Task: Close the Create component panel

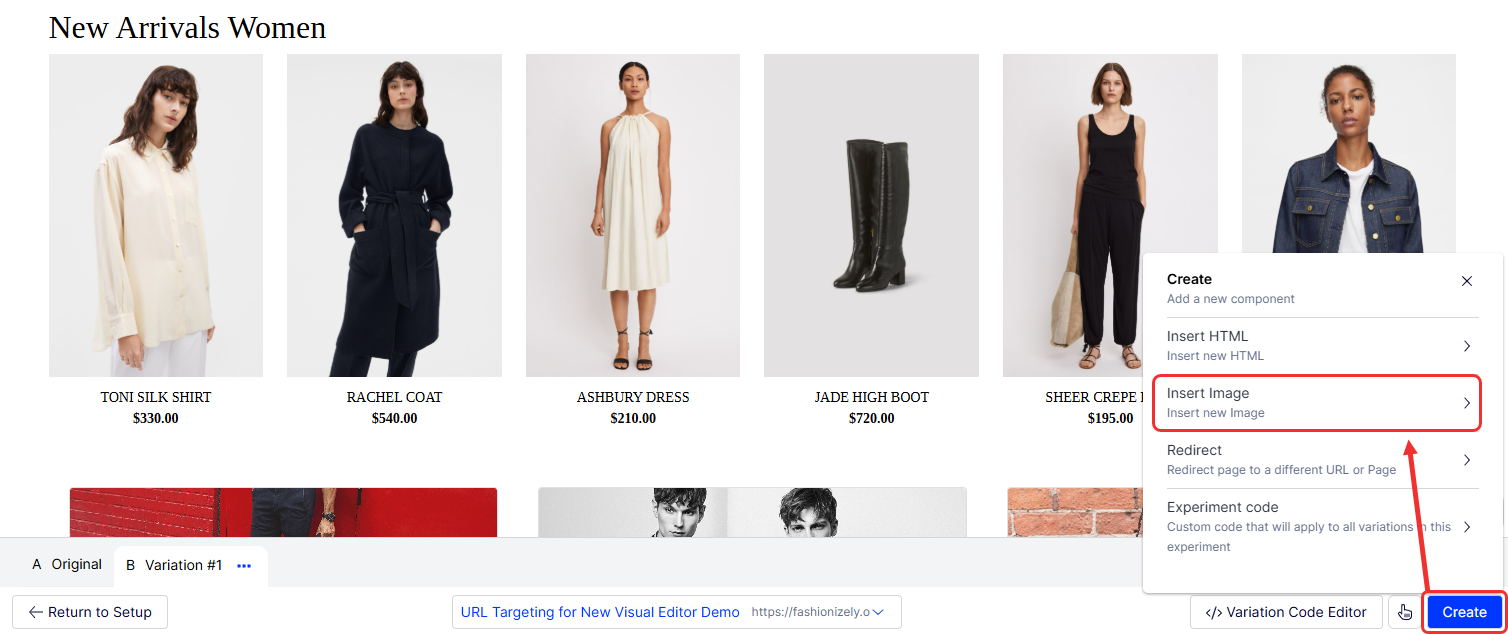Action: (x=1467, y=281)
